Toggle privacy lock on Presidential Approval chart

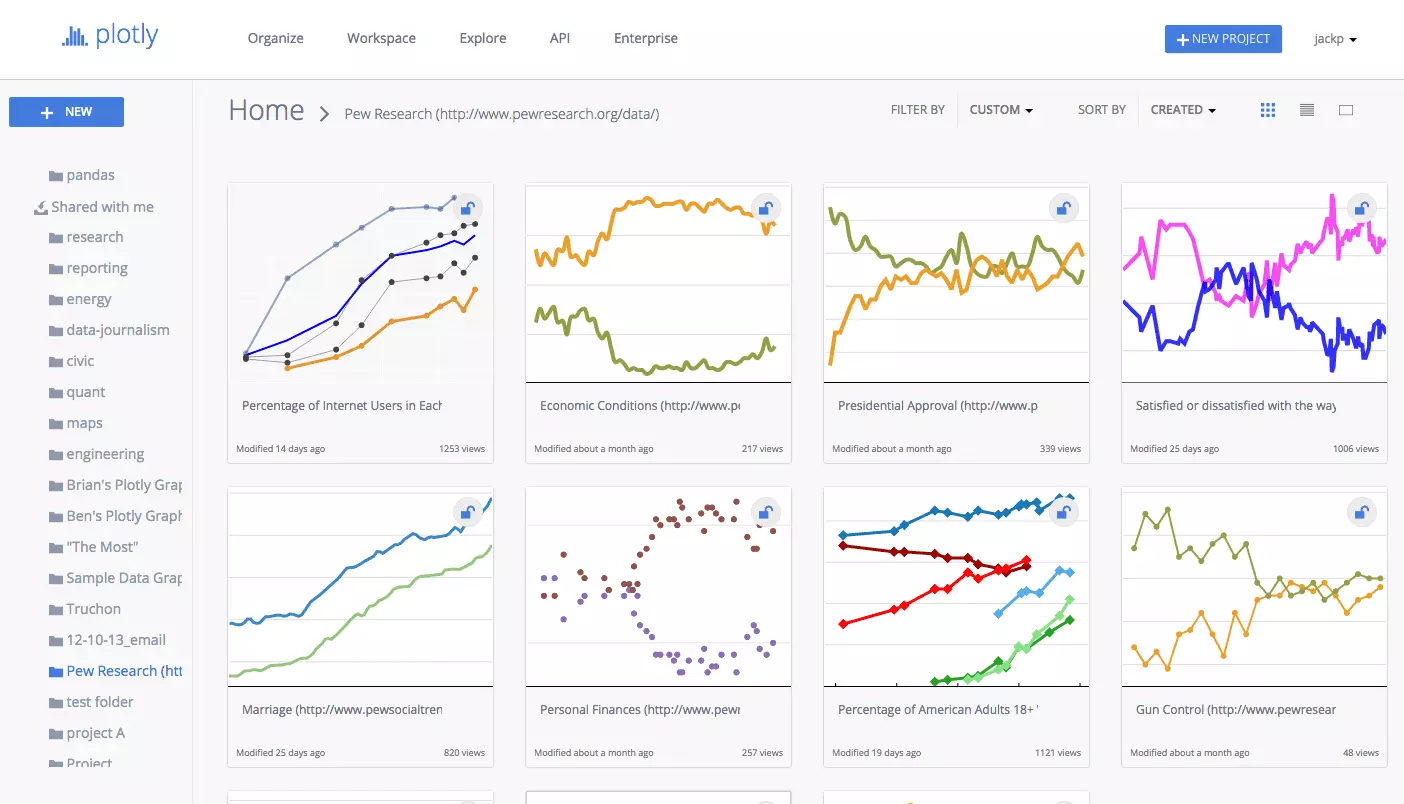point(1063,209)
